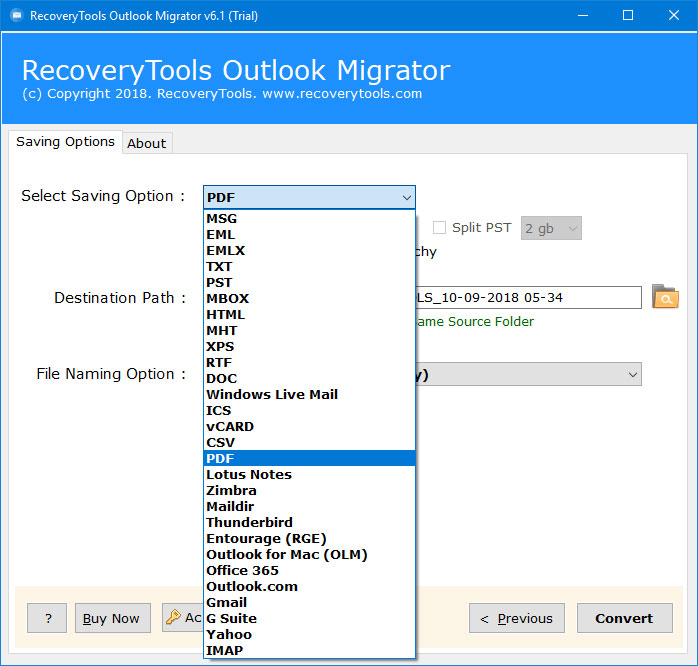Click the Destination Path input field
698x666 pixels.
coord(528,297)
